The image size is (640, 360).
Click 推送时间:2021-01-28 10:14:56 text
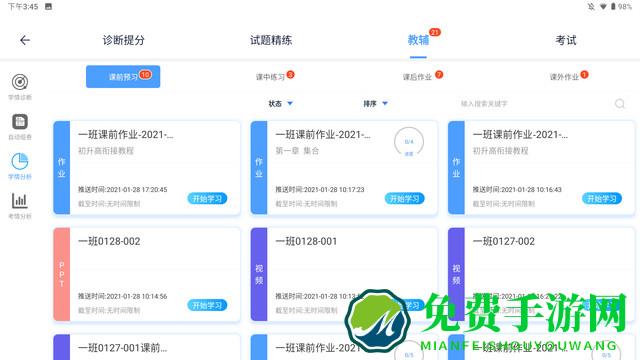122,296
